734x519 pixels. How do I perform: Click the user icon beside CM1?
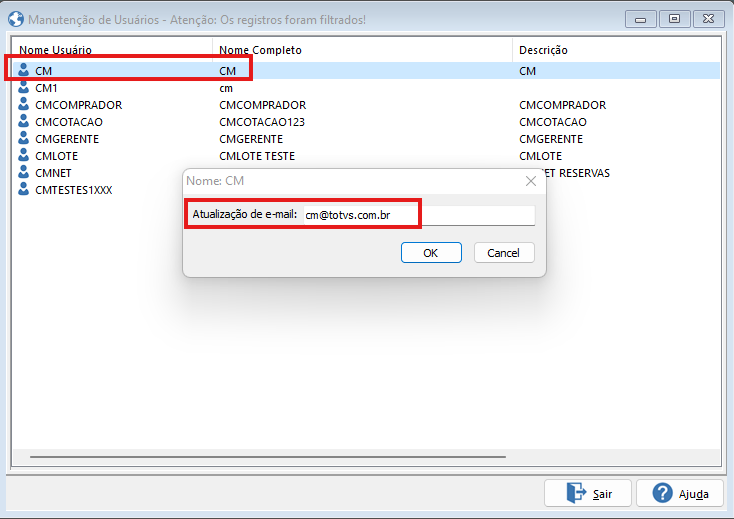23,88
